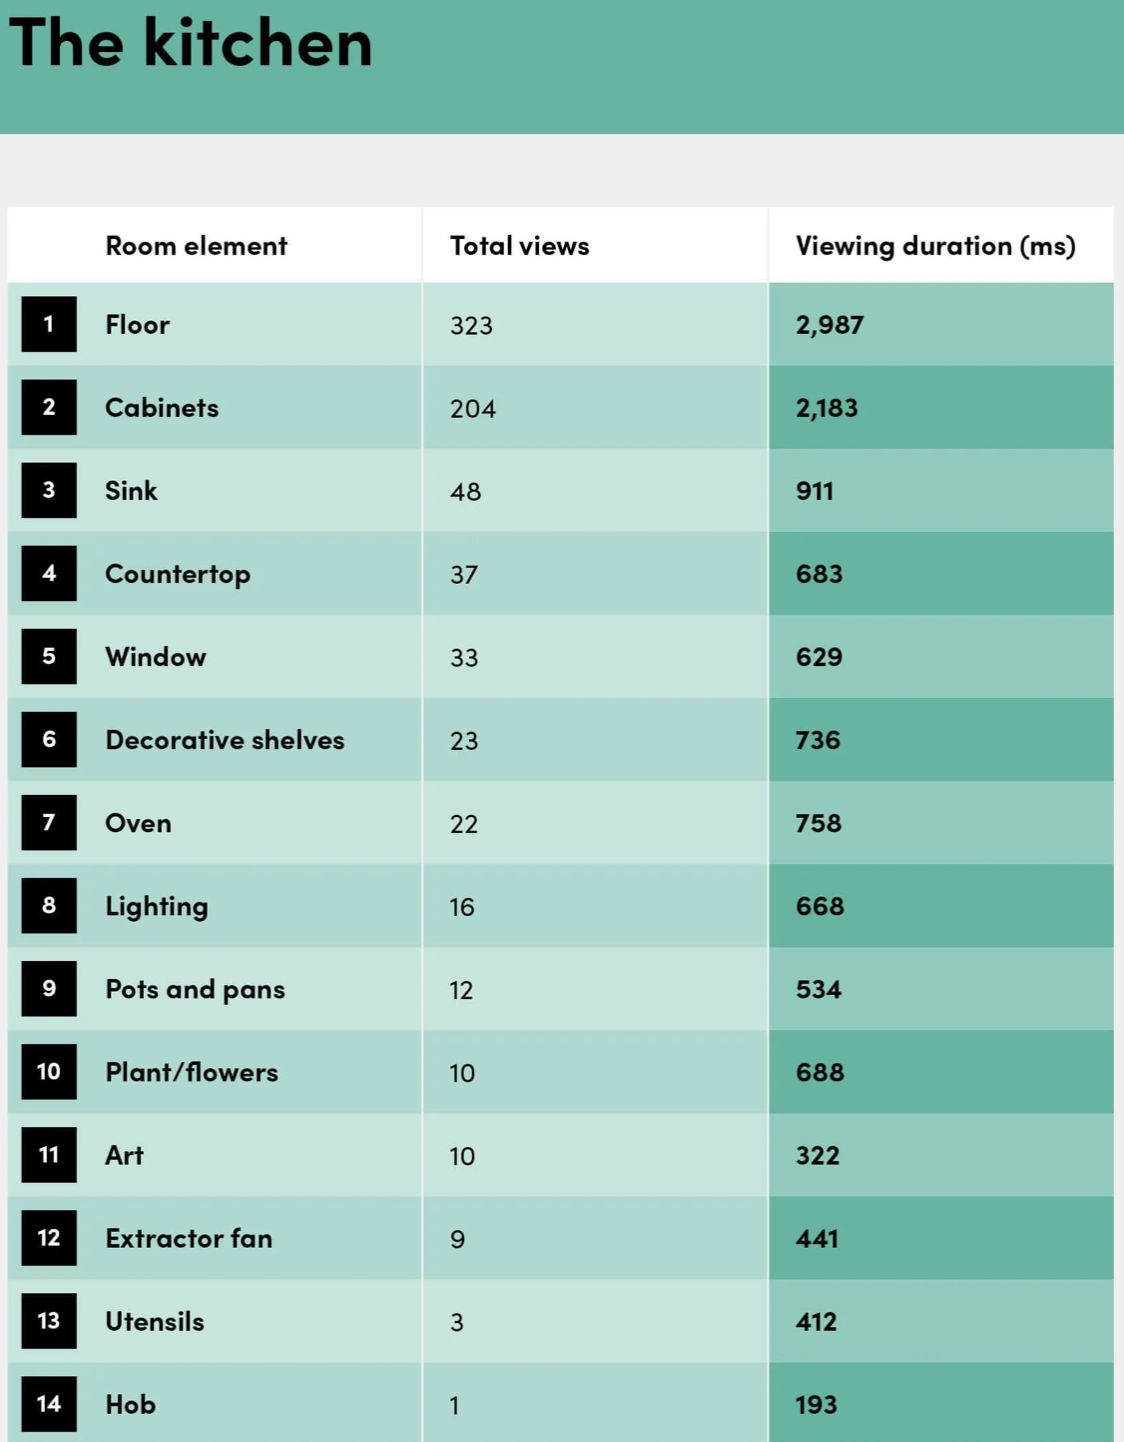Select the rank 9 number badge
This screenshot has width=1124, height=1442.
click(48, 988)
